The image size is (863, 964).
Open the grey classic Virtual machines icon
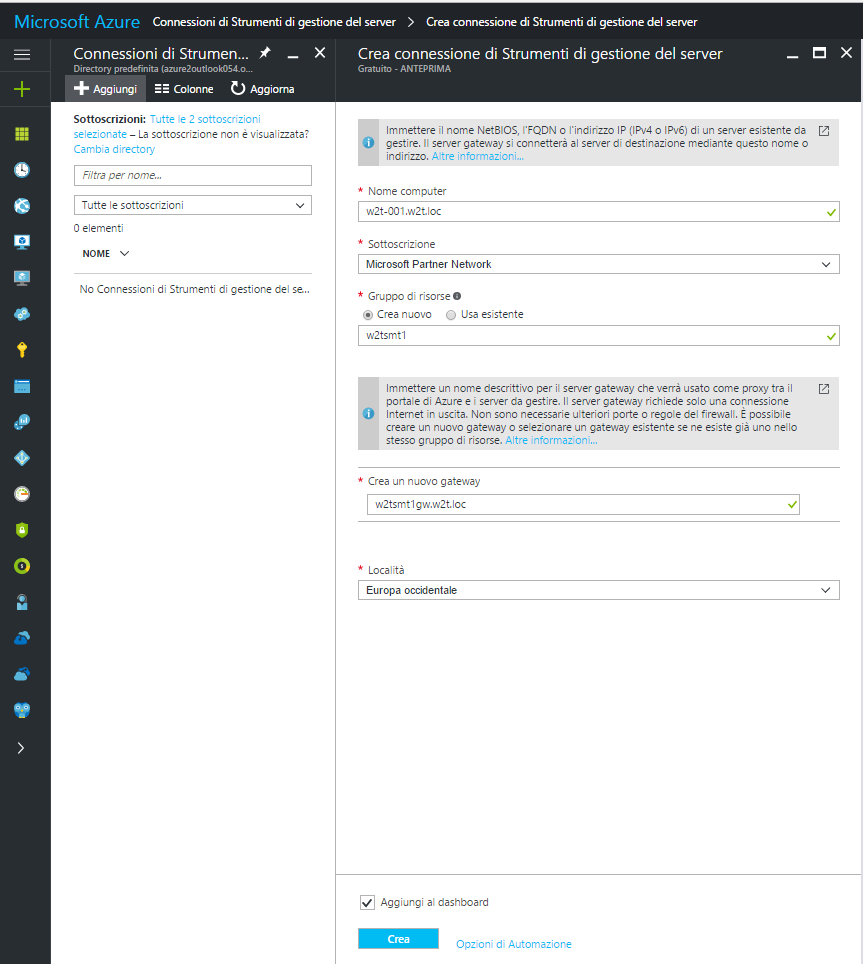(22, 278)
